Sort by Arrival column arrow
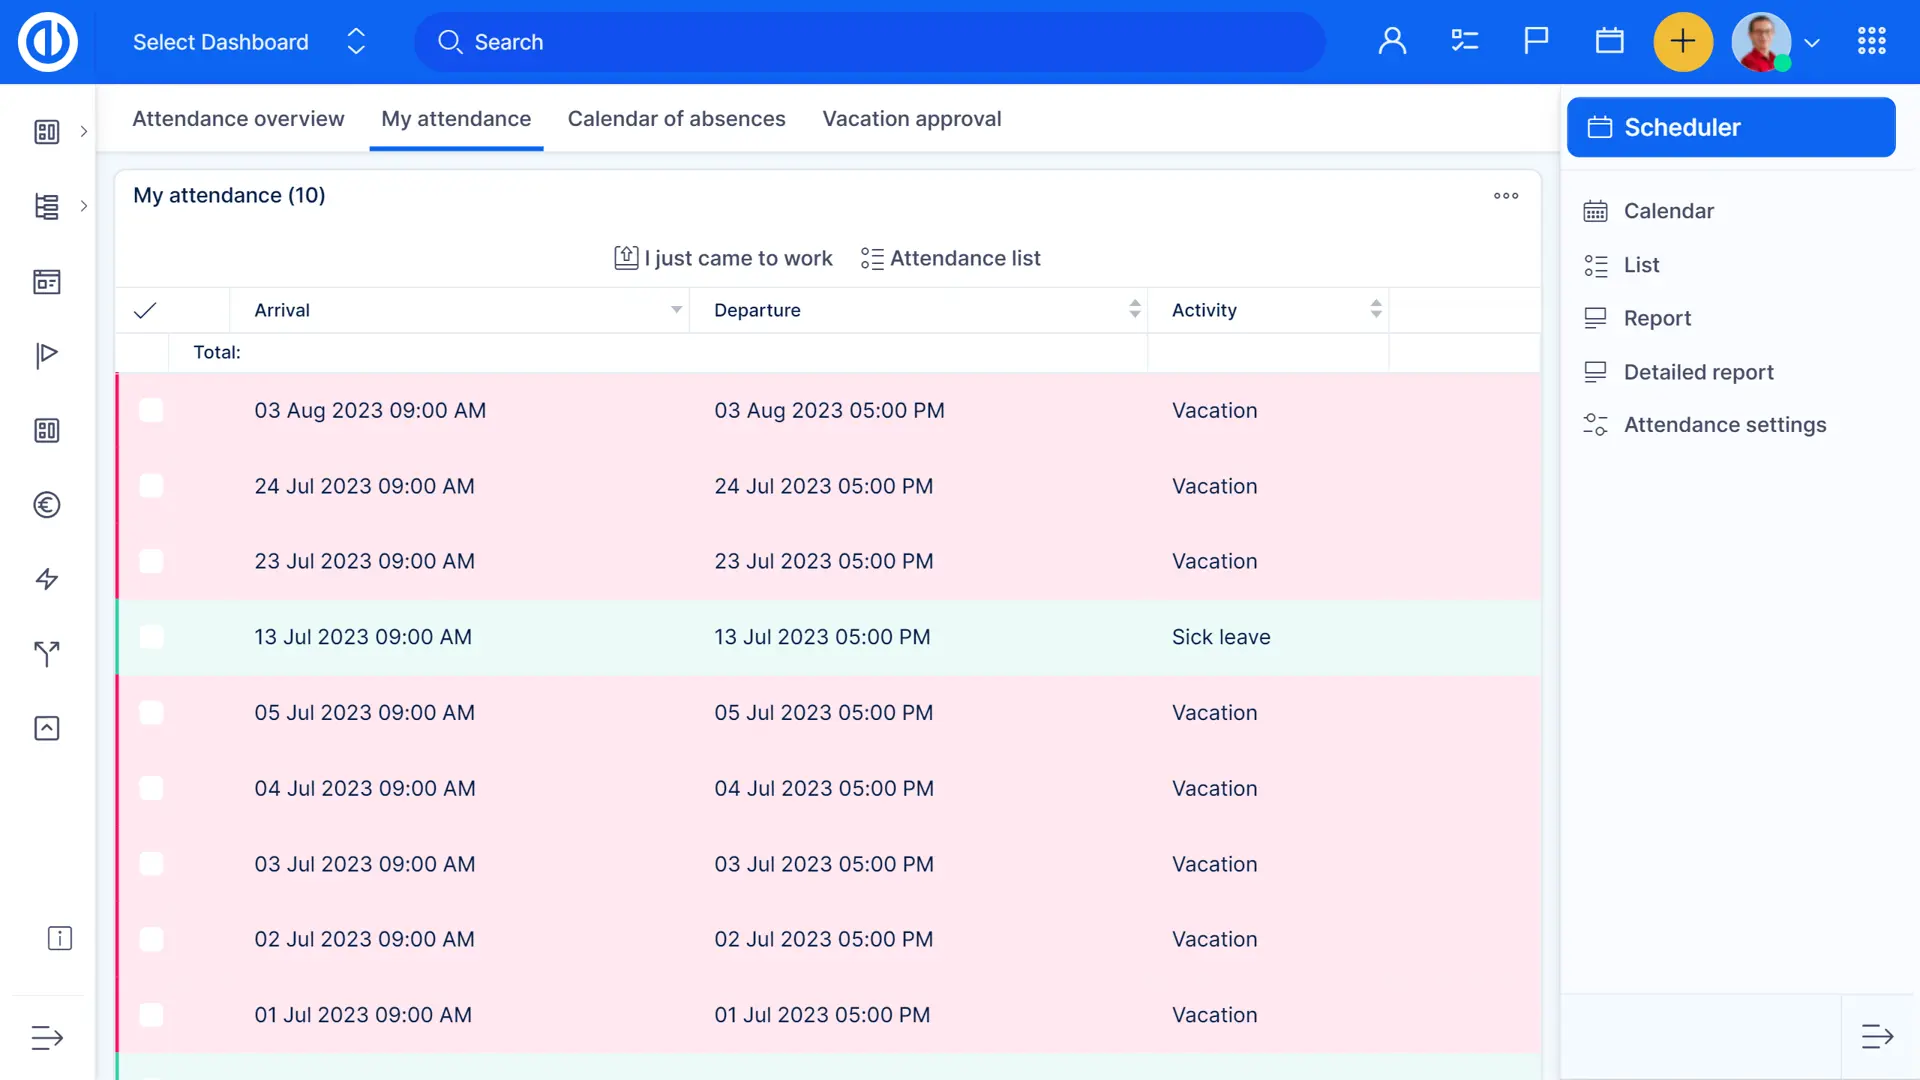1920x1080 pixels. pos(676,310)
